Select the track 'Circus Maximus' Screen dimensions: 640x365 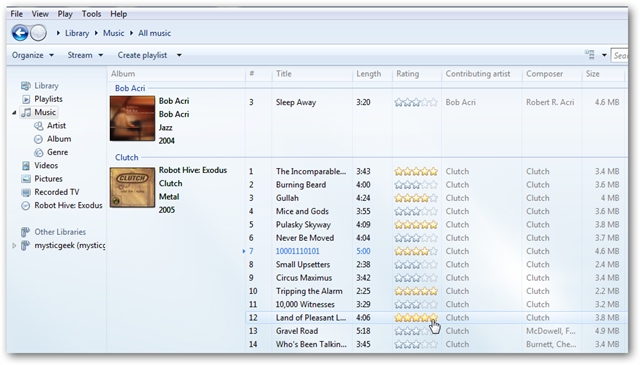point(304,278)
